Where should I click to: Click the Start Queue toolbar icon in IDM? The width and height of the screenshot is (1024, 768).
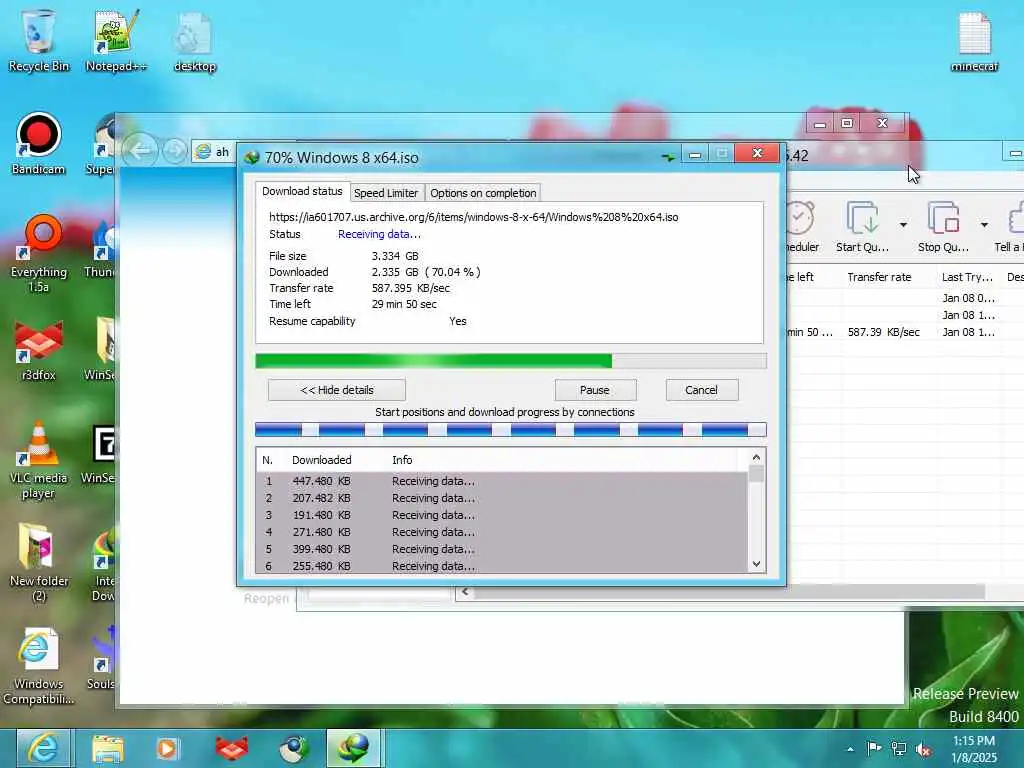(x=863, y=226)
